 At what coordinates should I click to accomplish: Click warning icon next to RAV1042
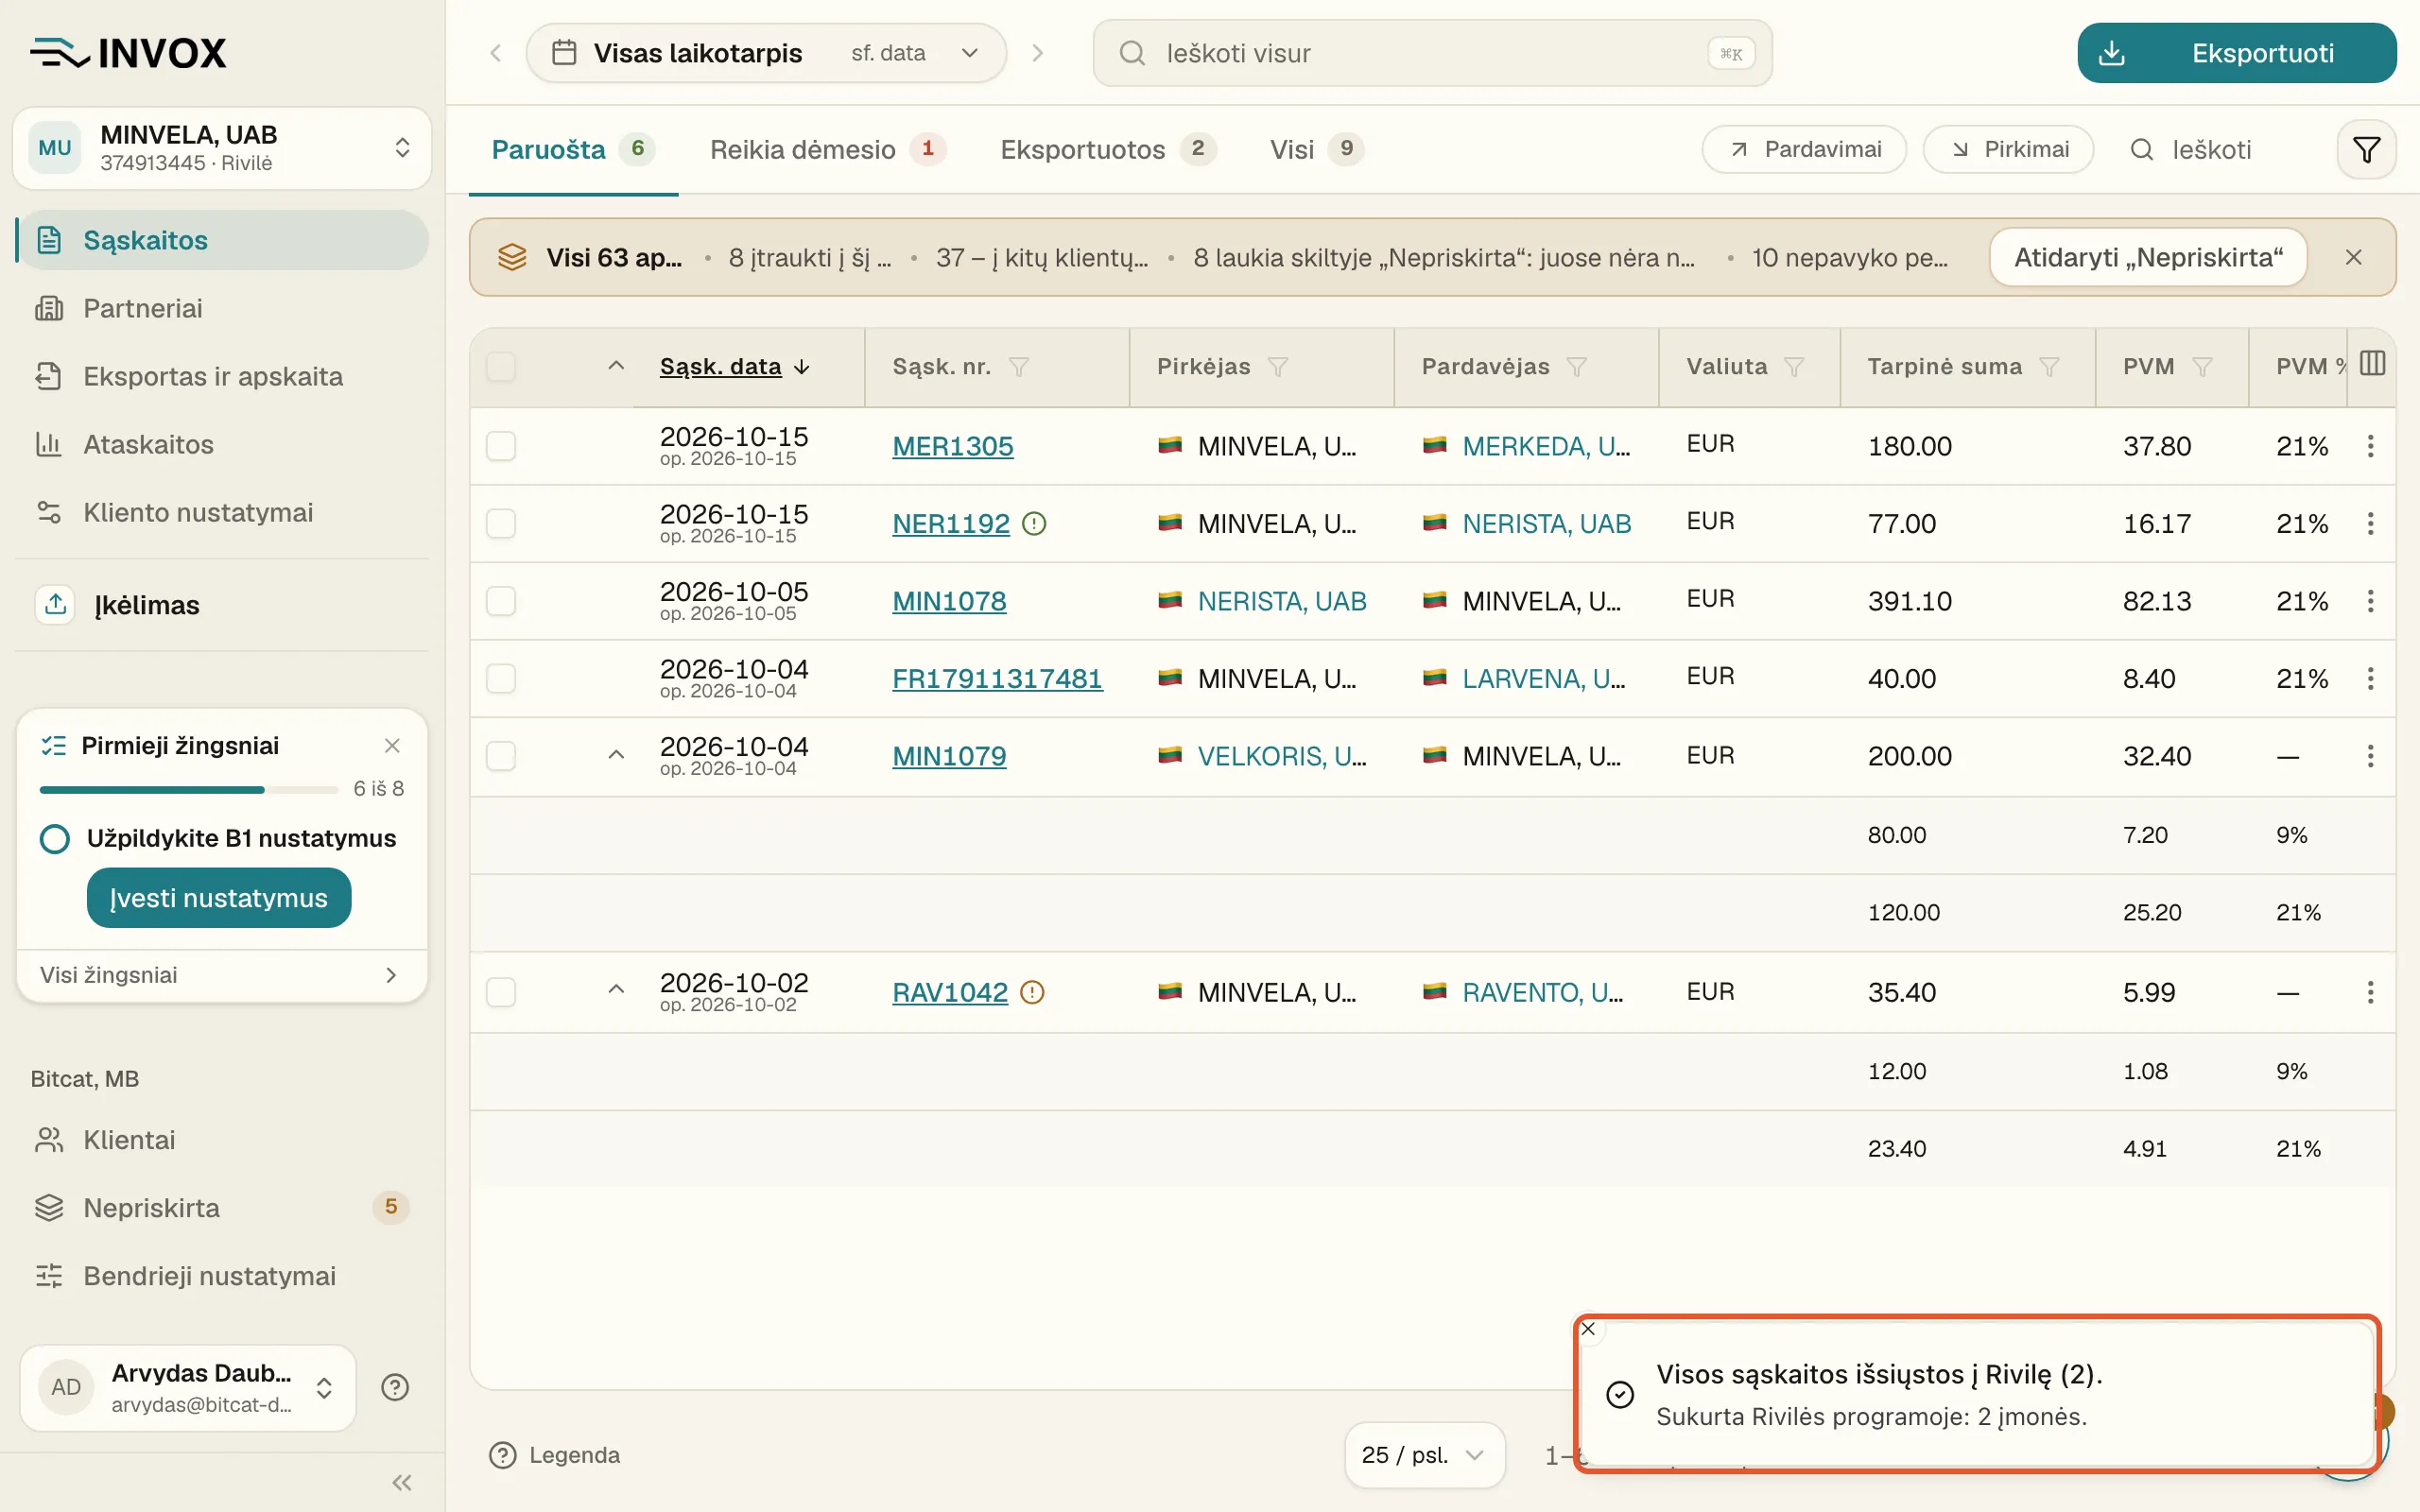click(1032, 992)
